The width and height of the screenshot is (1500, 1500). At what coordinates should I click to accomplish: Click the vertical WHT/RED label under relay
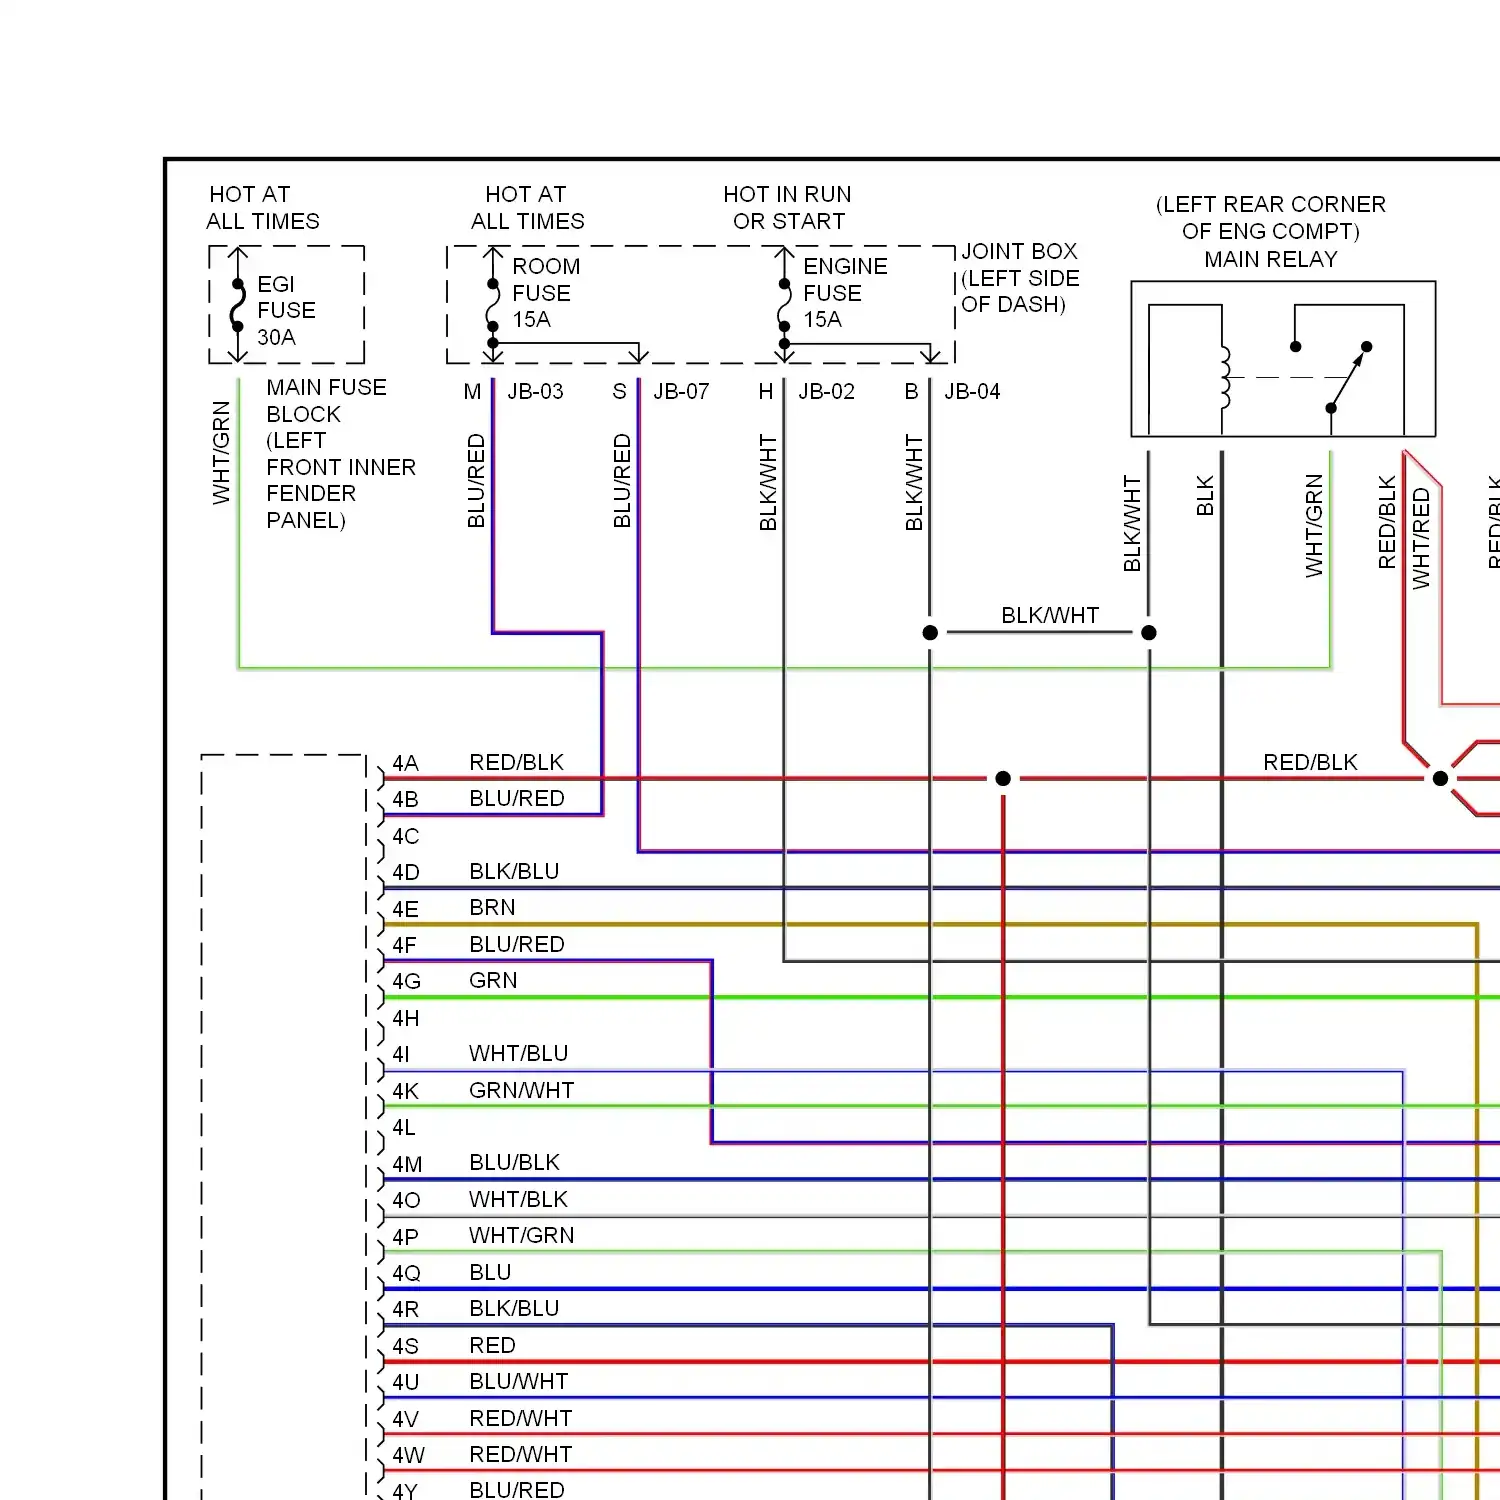point(1421,539)
